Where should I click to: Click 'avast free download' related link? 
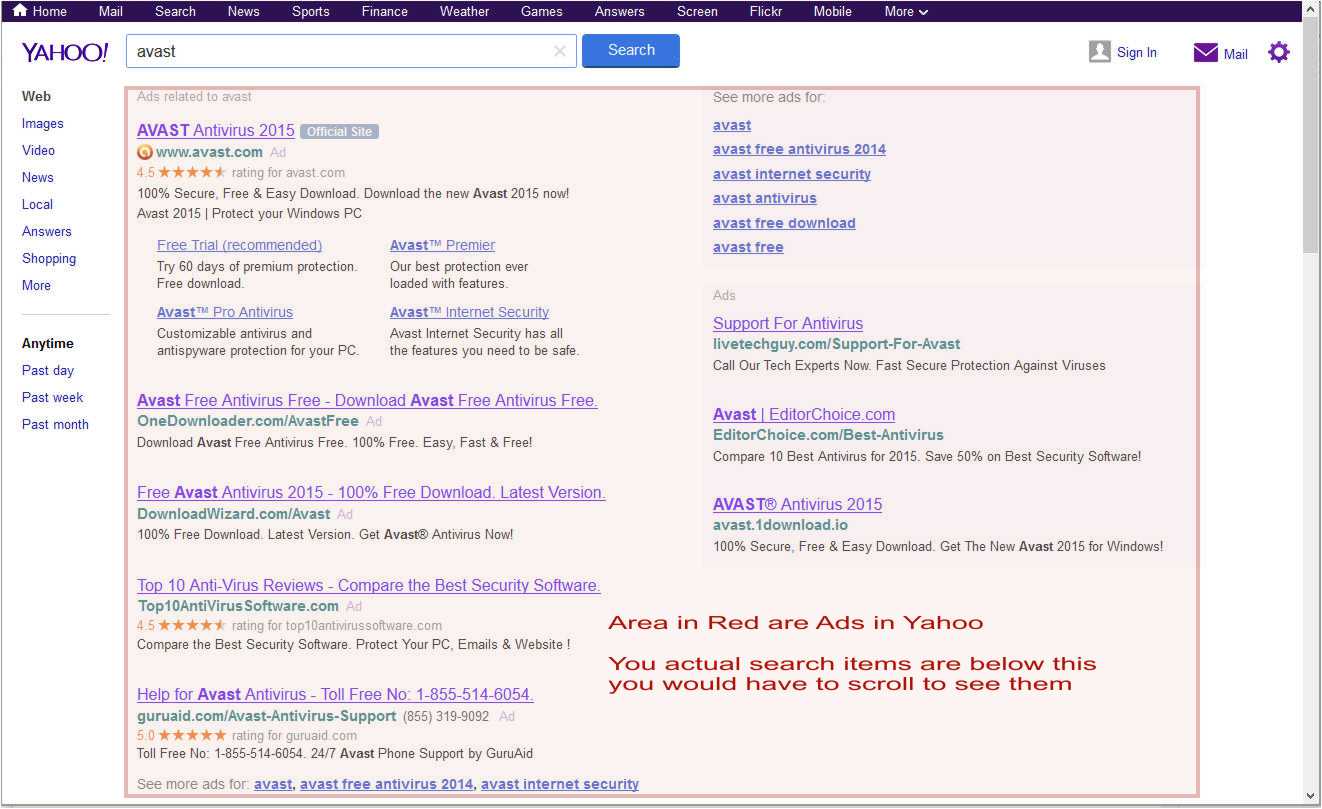pyautogui.click(x=784, y=223)
